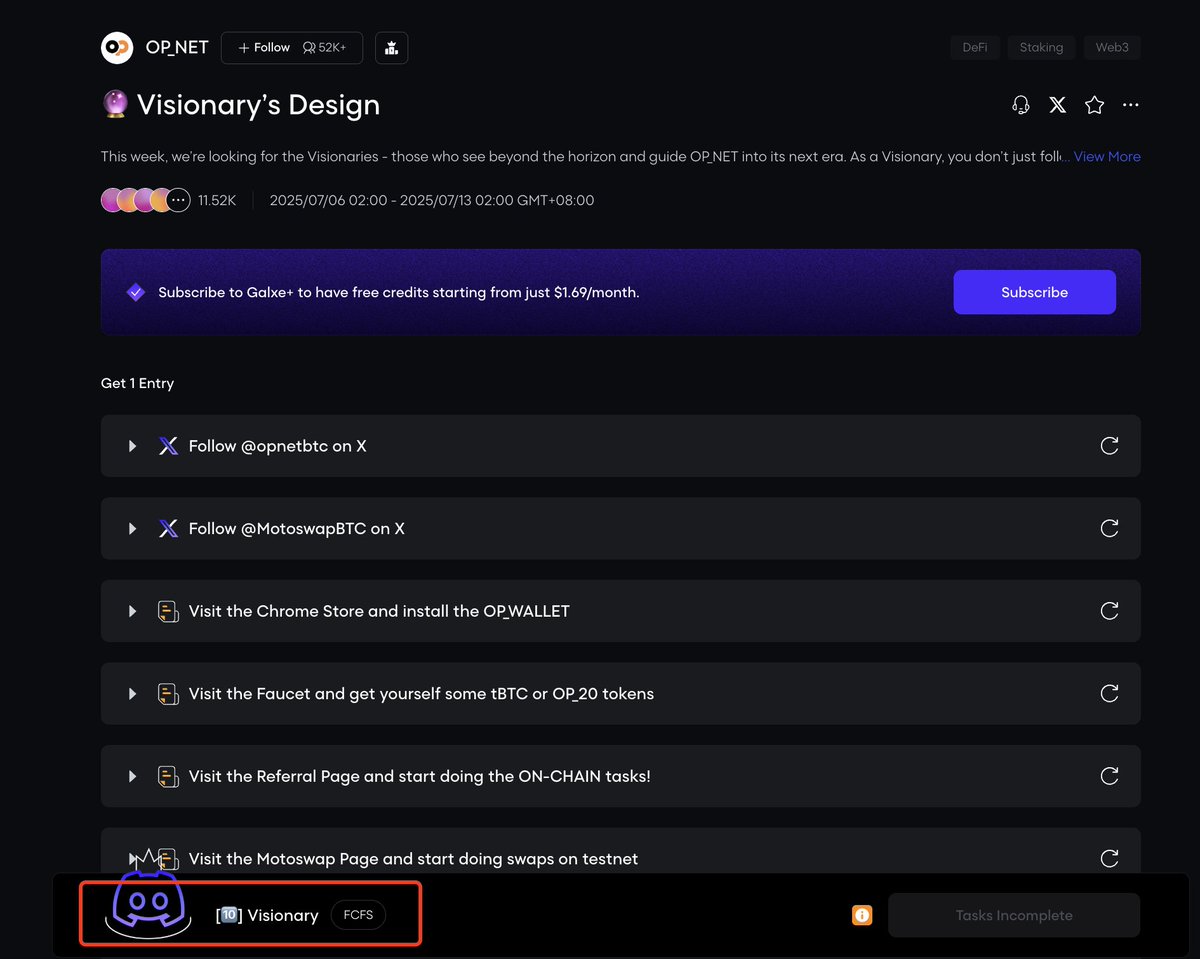
Task: Click the Tasks Incomplete button
Action: [1014, 915]
